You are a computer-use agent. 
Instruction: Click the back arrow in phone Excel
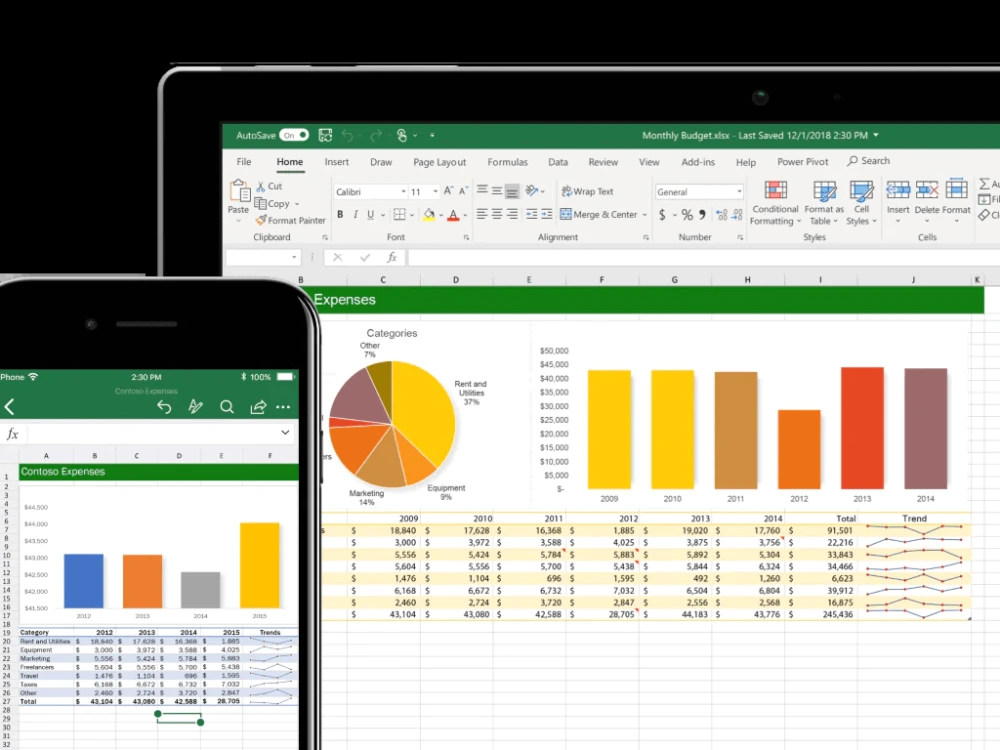pos(10,407)
